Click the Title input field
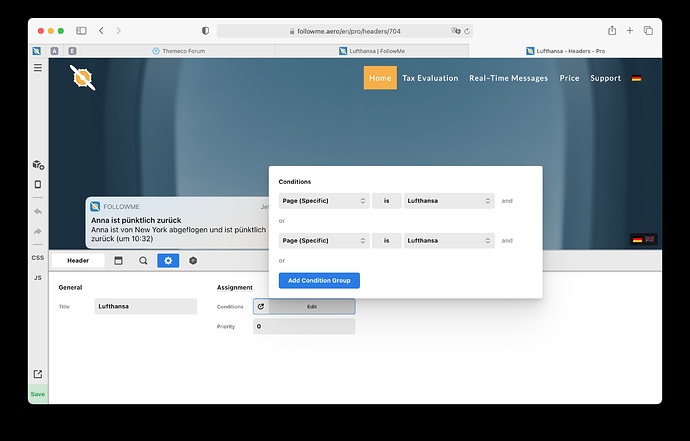 pos(146,306)
